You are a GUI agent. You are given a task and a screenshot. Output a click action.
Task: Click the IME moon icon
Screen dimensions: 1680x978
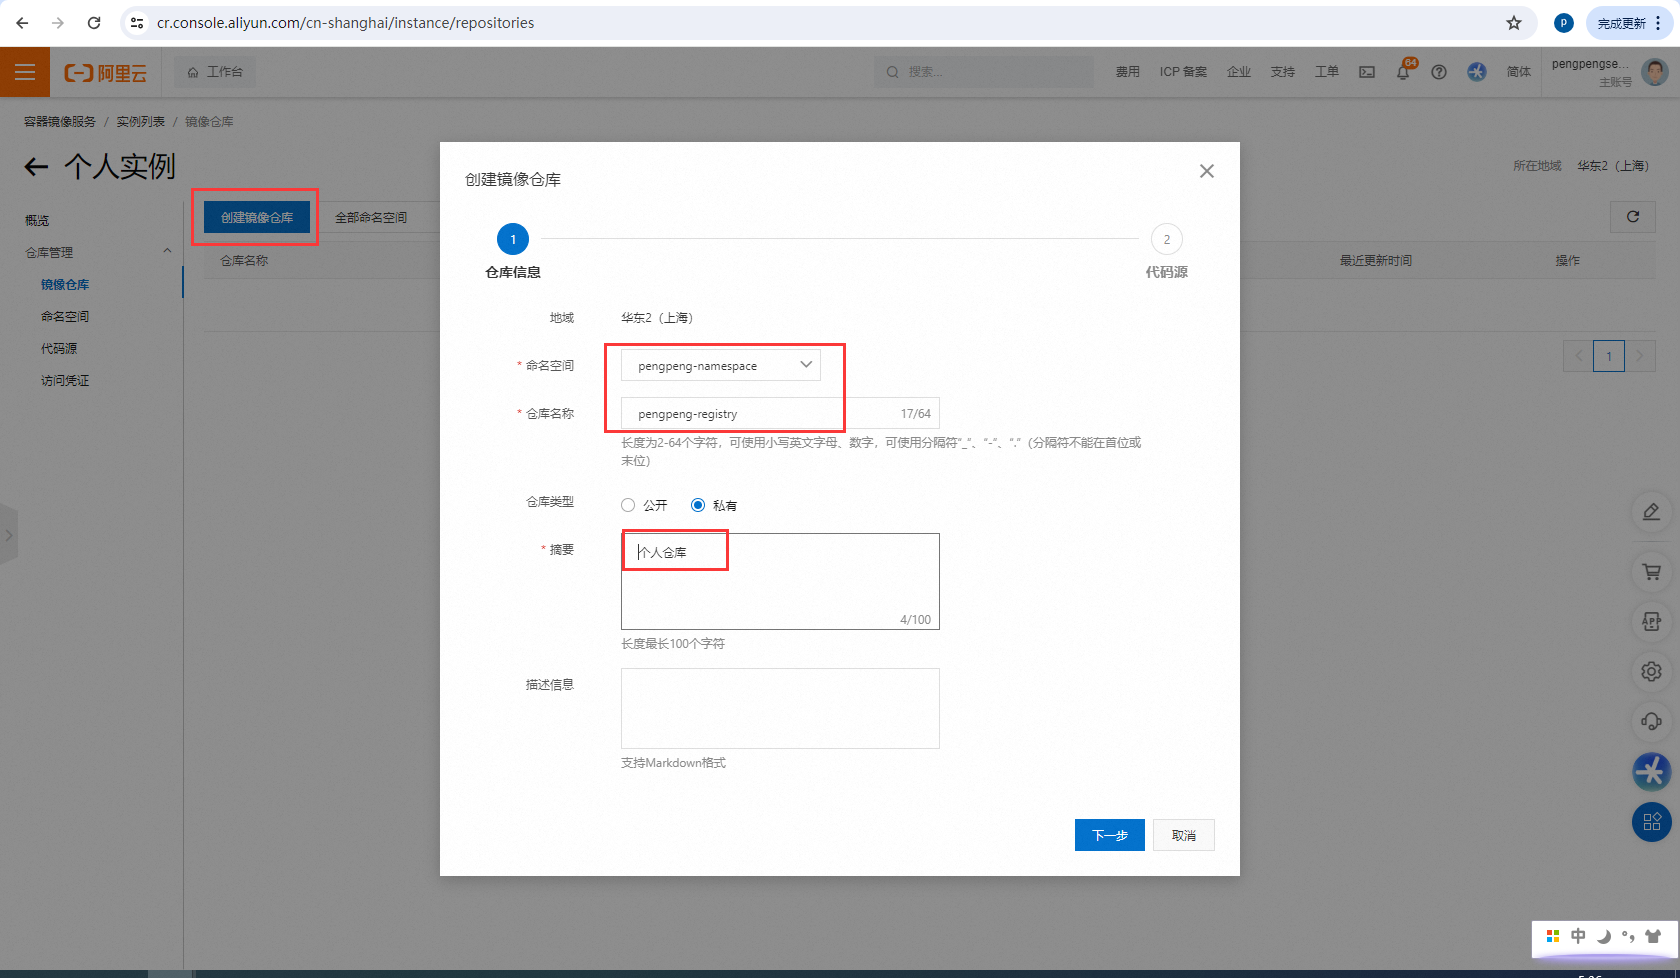coord(1603,937)
